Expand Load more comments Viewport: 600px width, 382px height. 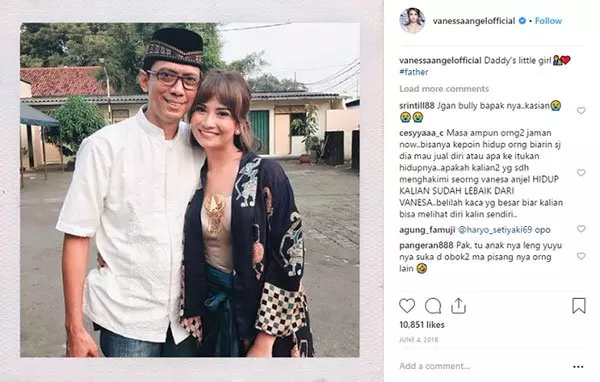444,89
